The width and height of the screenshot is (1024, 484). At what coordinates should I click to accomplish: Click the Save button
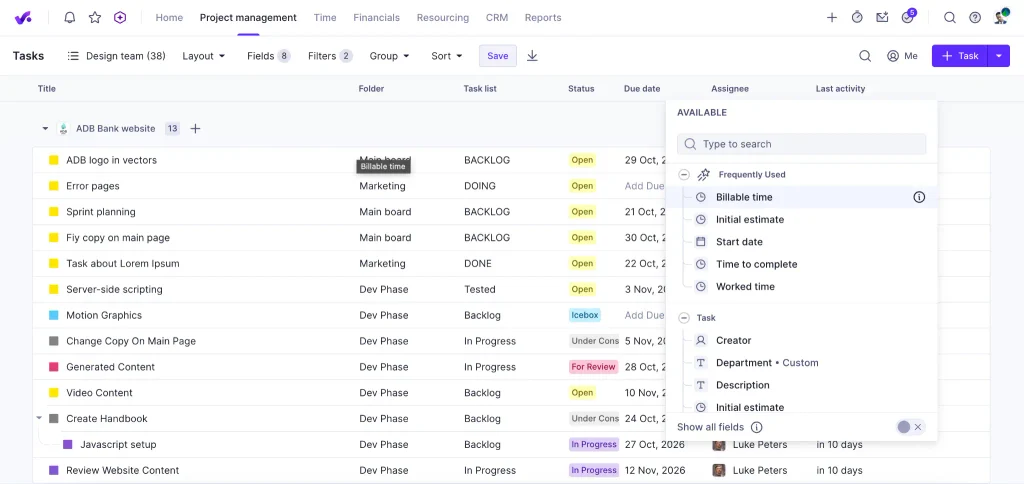tap(498, 56)
